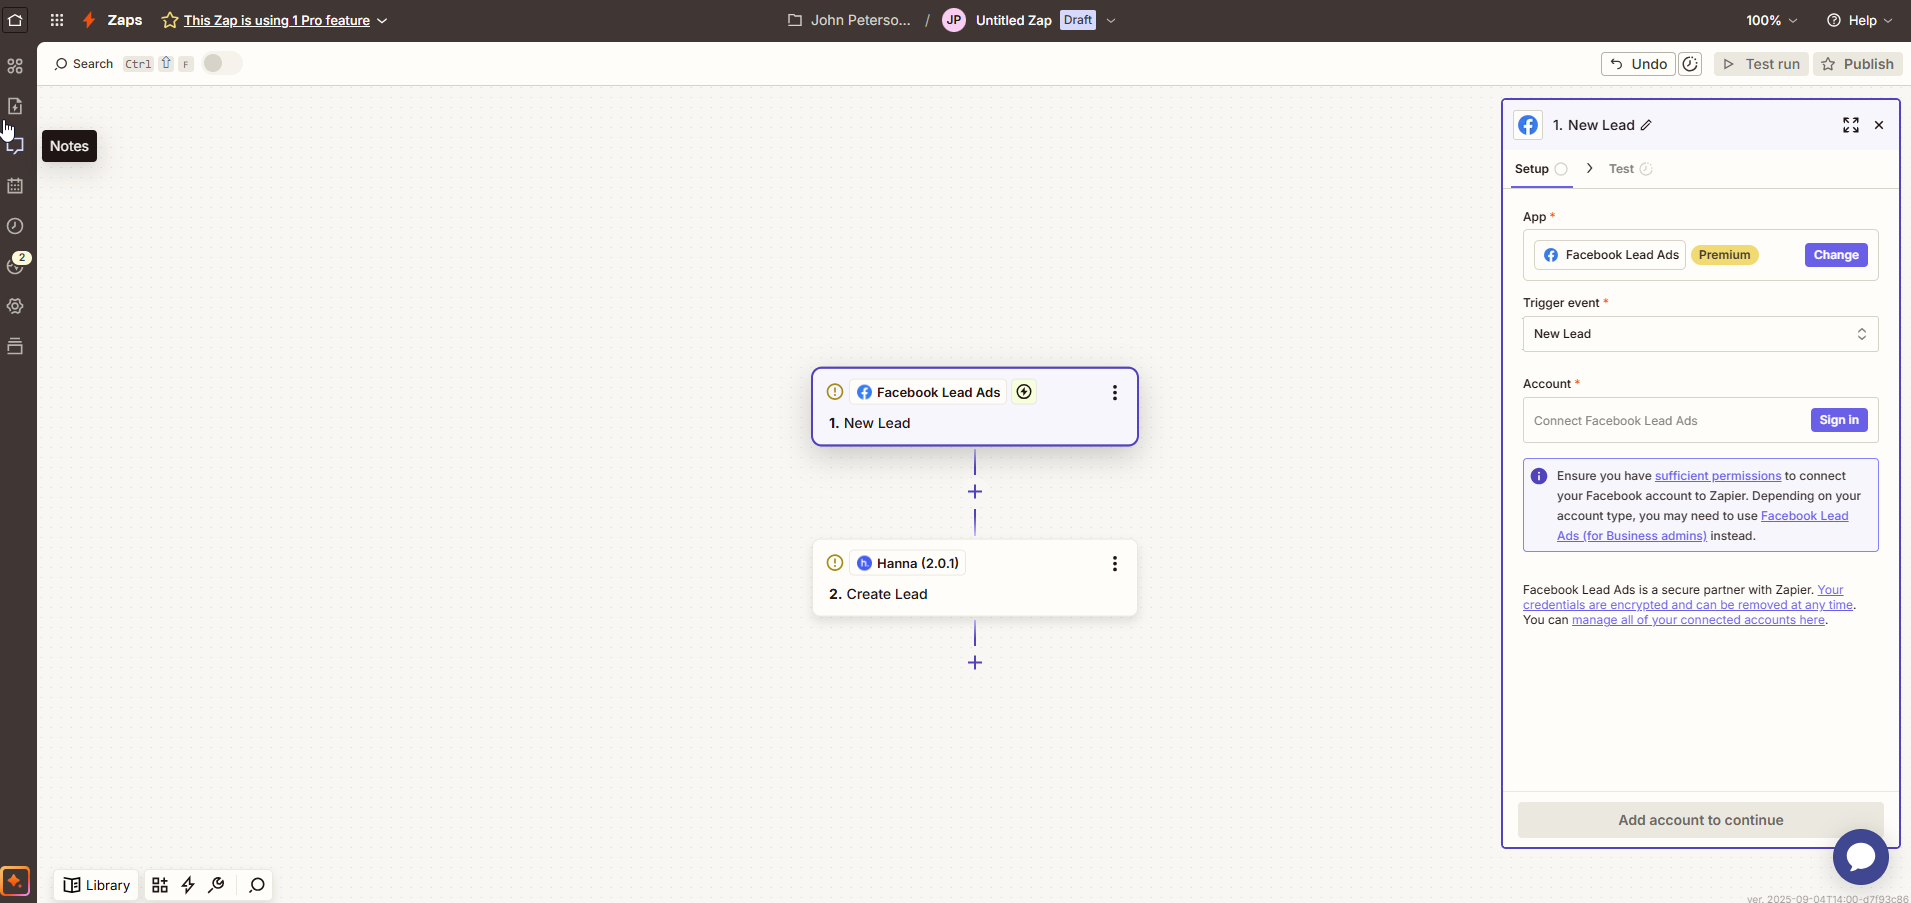Click the Connect Facebook Lead Ads account field
1911x903 pixels.
click(1700, 421)
